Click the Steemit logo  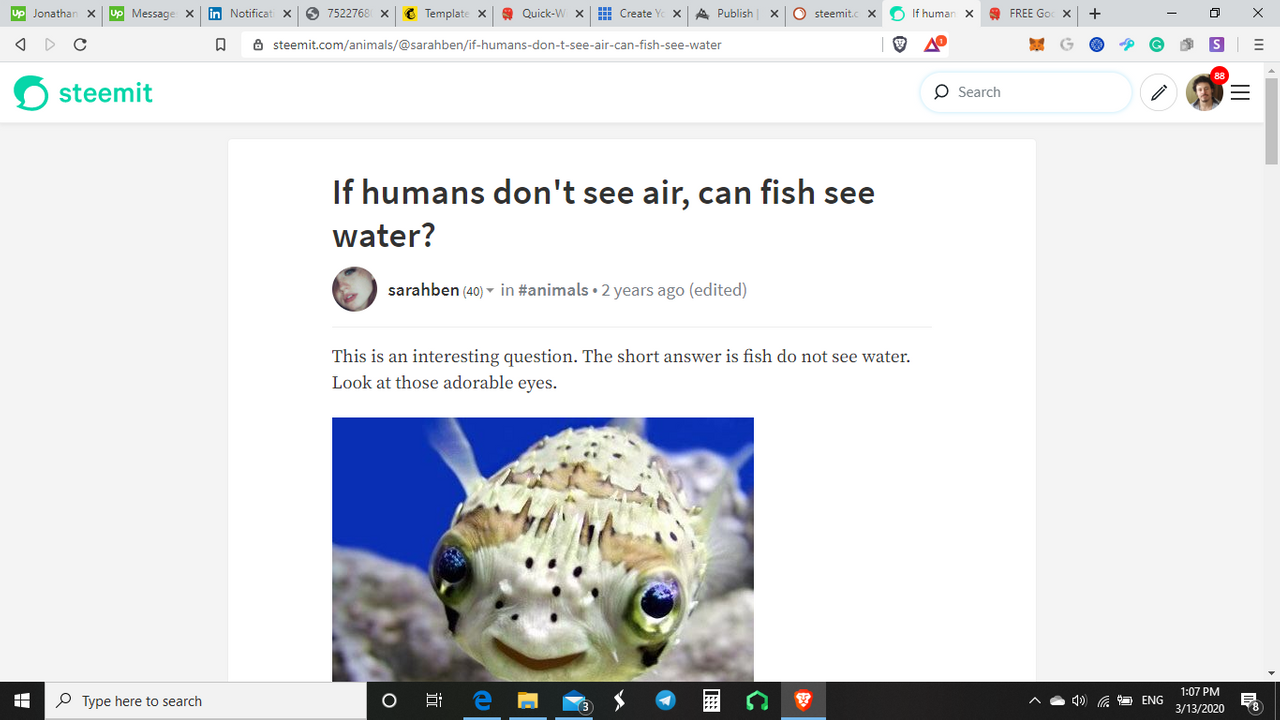[x=83, y=93]
